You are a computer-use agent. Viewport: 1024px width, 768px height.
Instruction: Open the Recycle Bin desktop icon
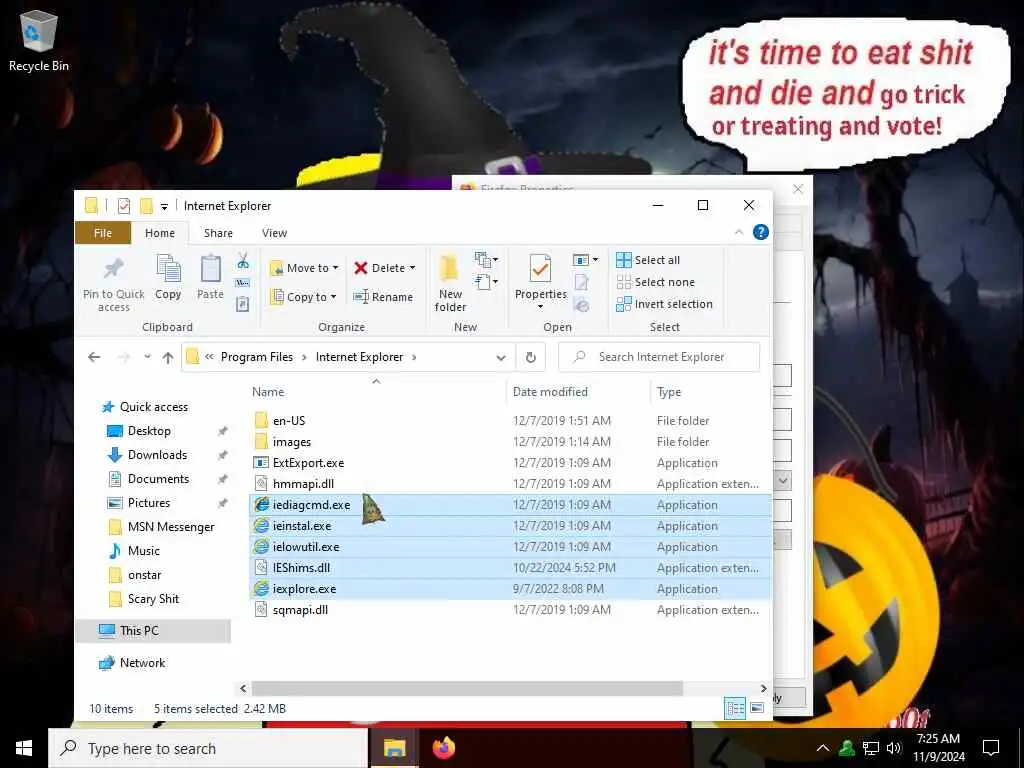pos(39,41)
